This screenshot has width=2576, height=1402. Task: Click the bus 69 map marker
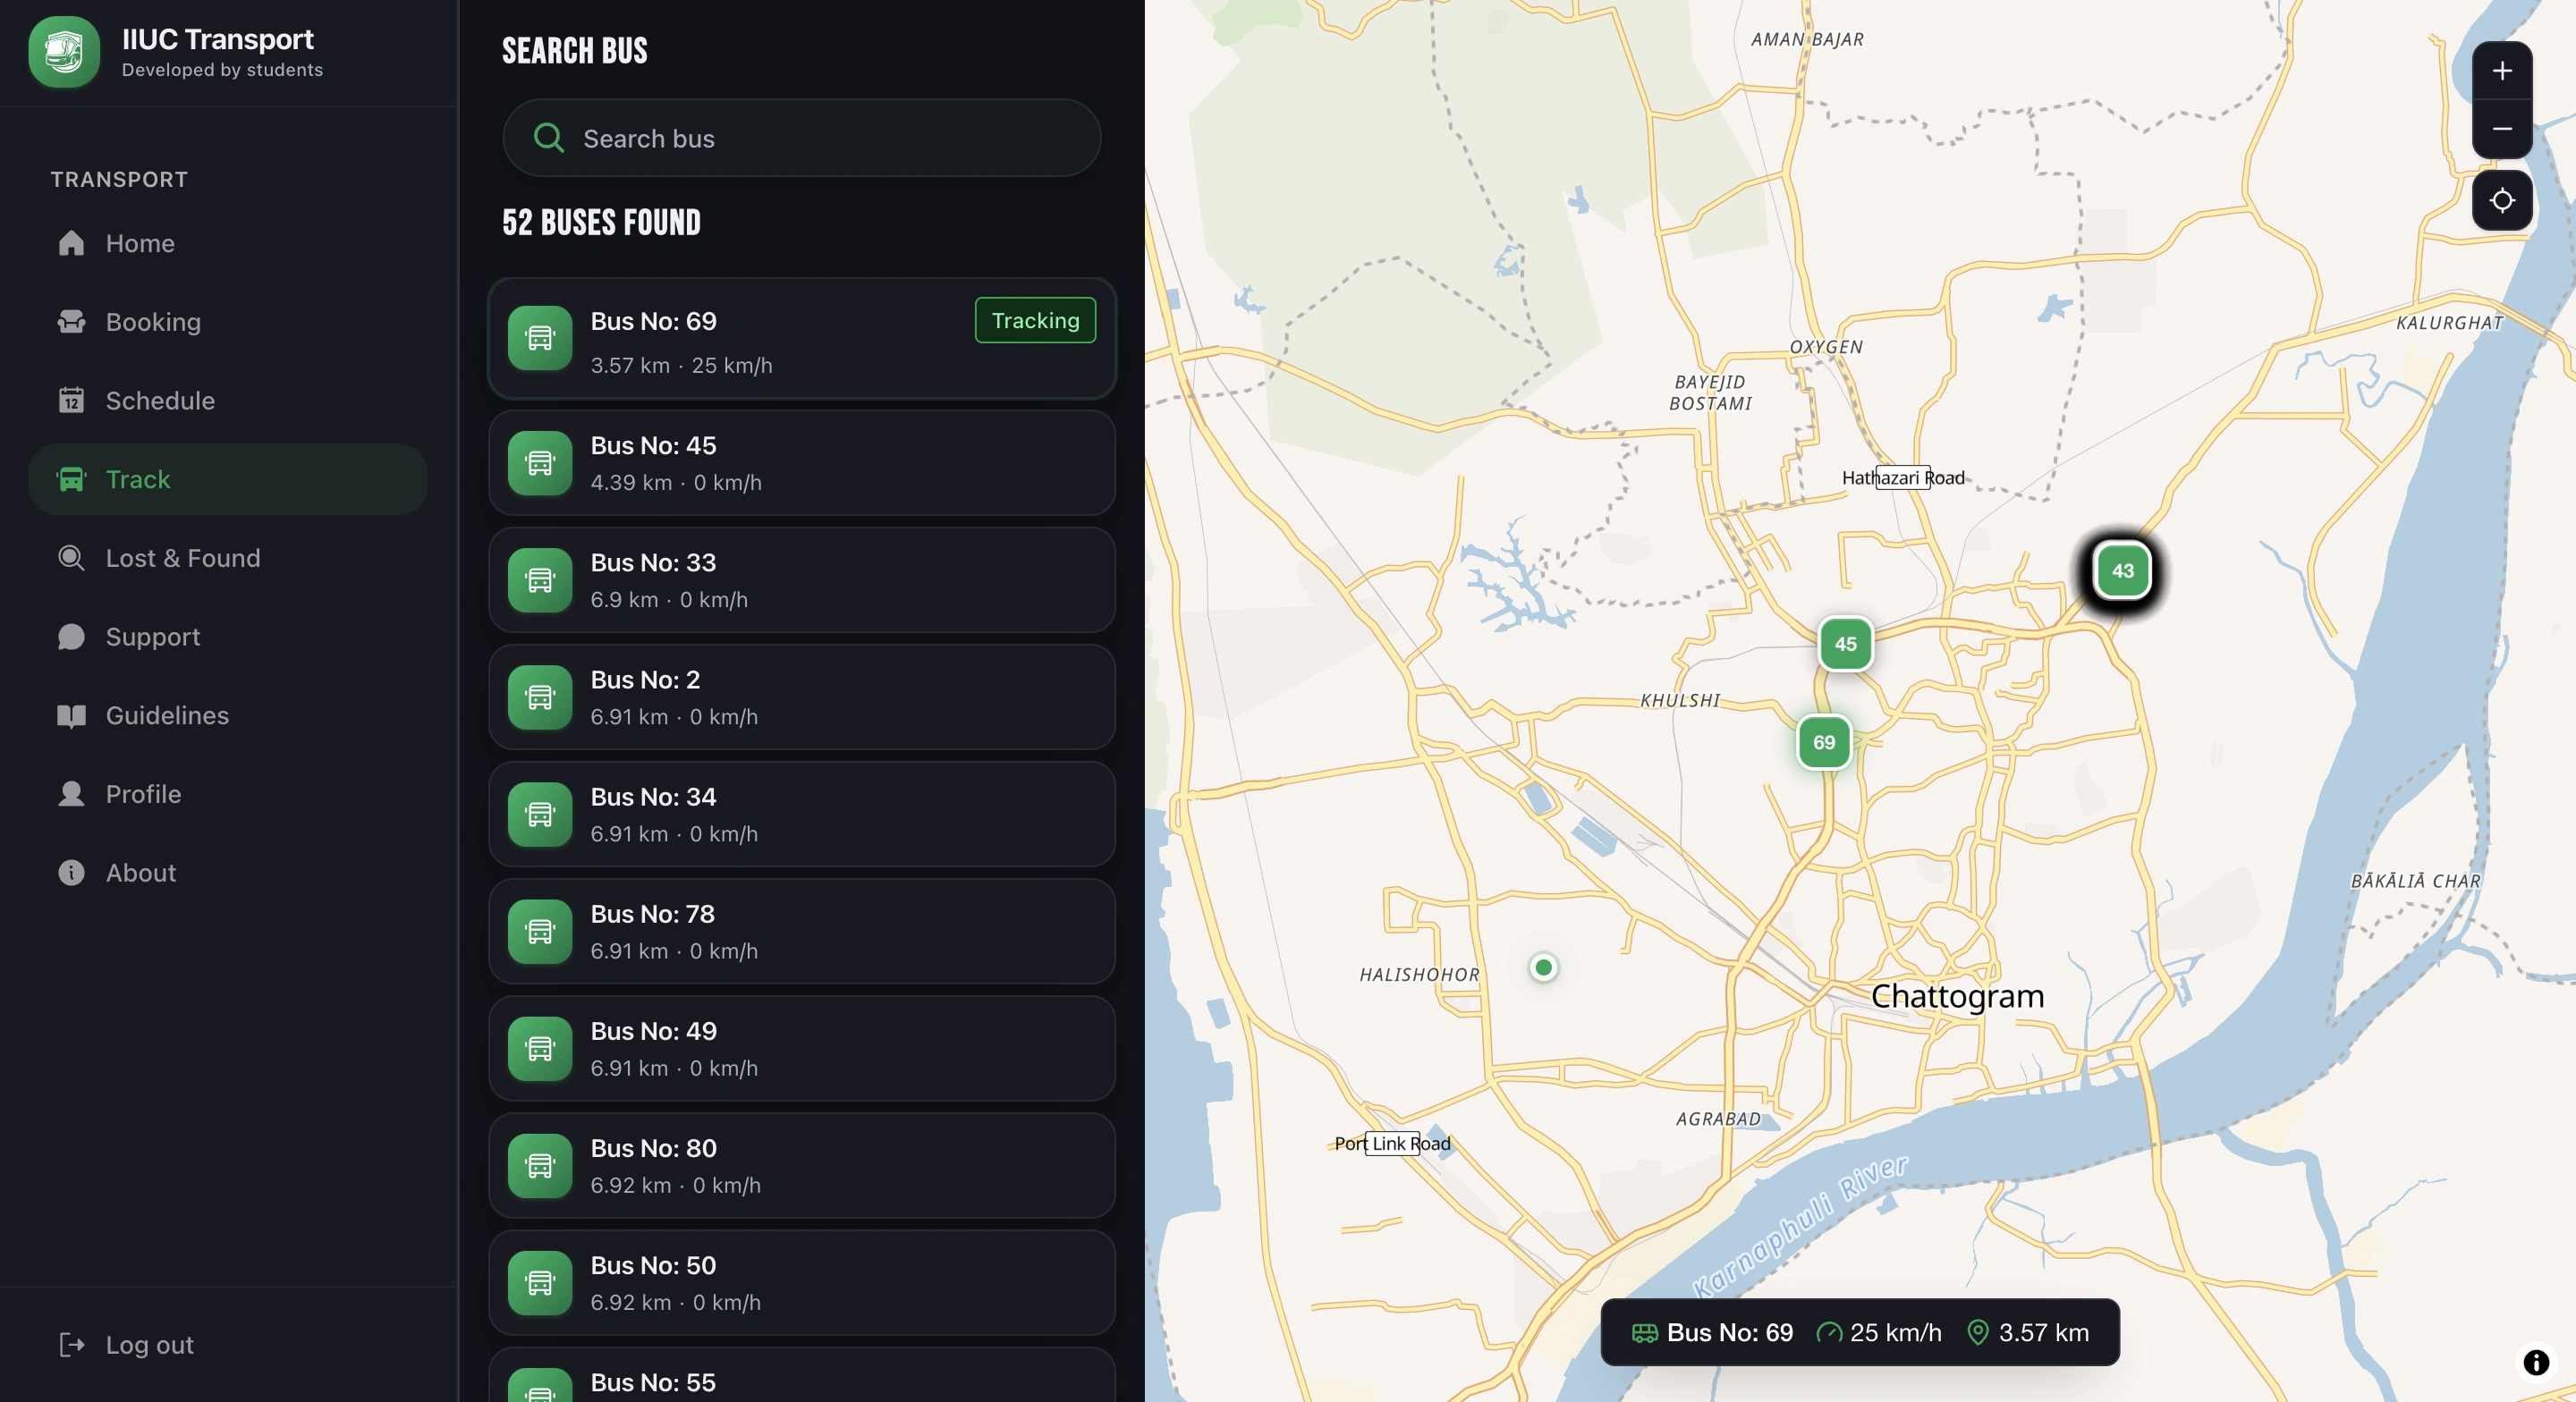click(x=1824, y=742)
